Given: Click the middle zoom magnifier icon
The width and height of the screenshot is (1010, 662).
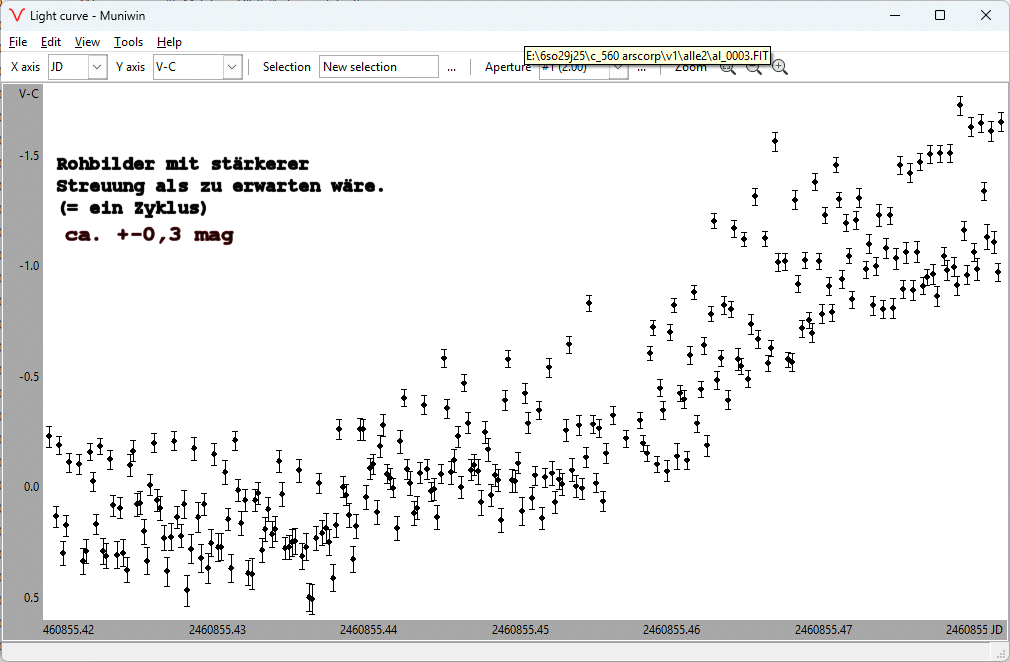Looking at the screenshot, I should point(754,69).
